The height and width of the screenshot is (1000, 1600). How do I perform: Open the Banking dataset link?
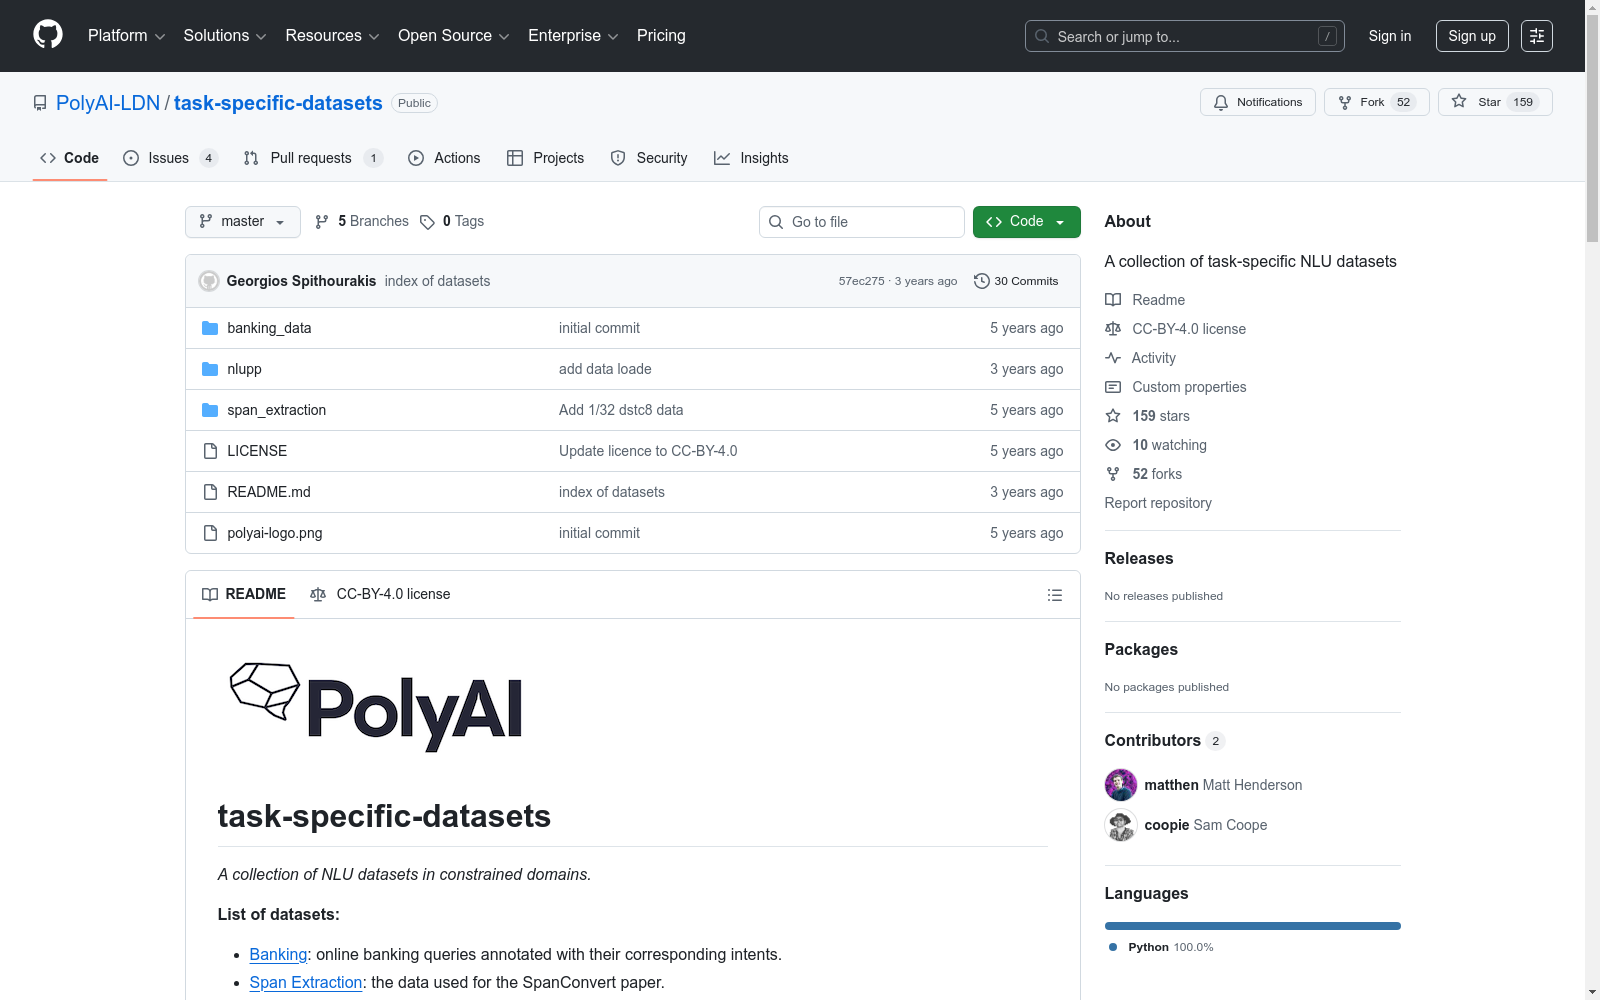[278, 955]
